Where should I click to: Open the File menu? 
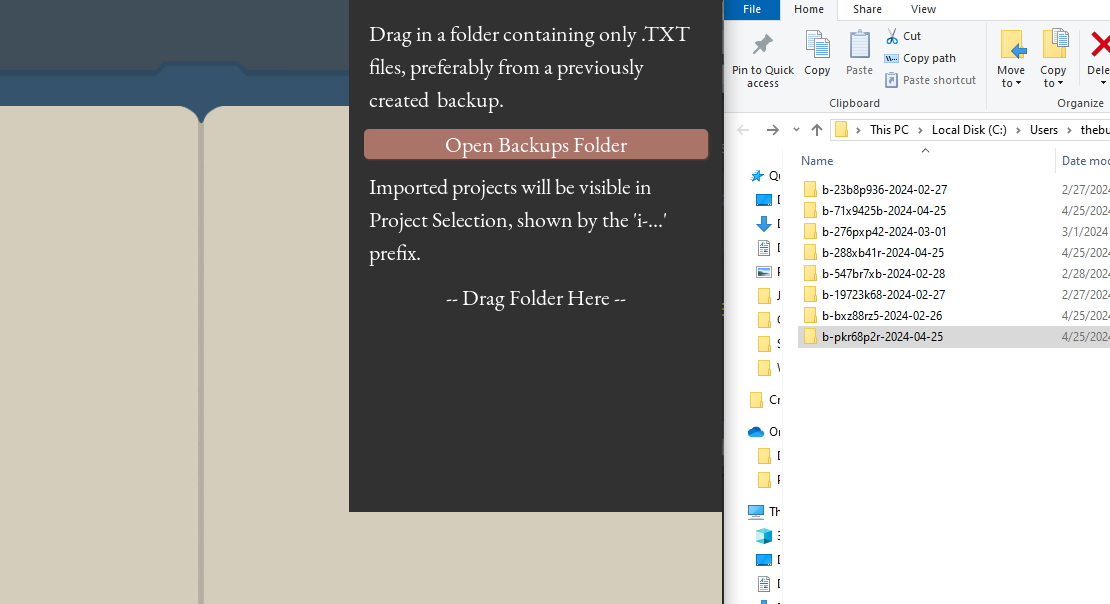(x=752, y=9)
